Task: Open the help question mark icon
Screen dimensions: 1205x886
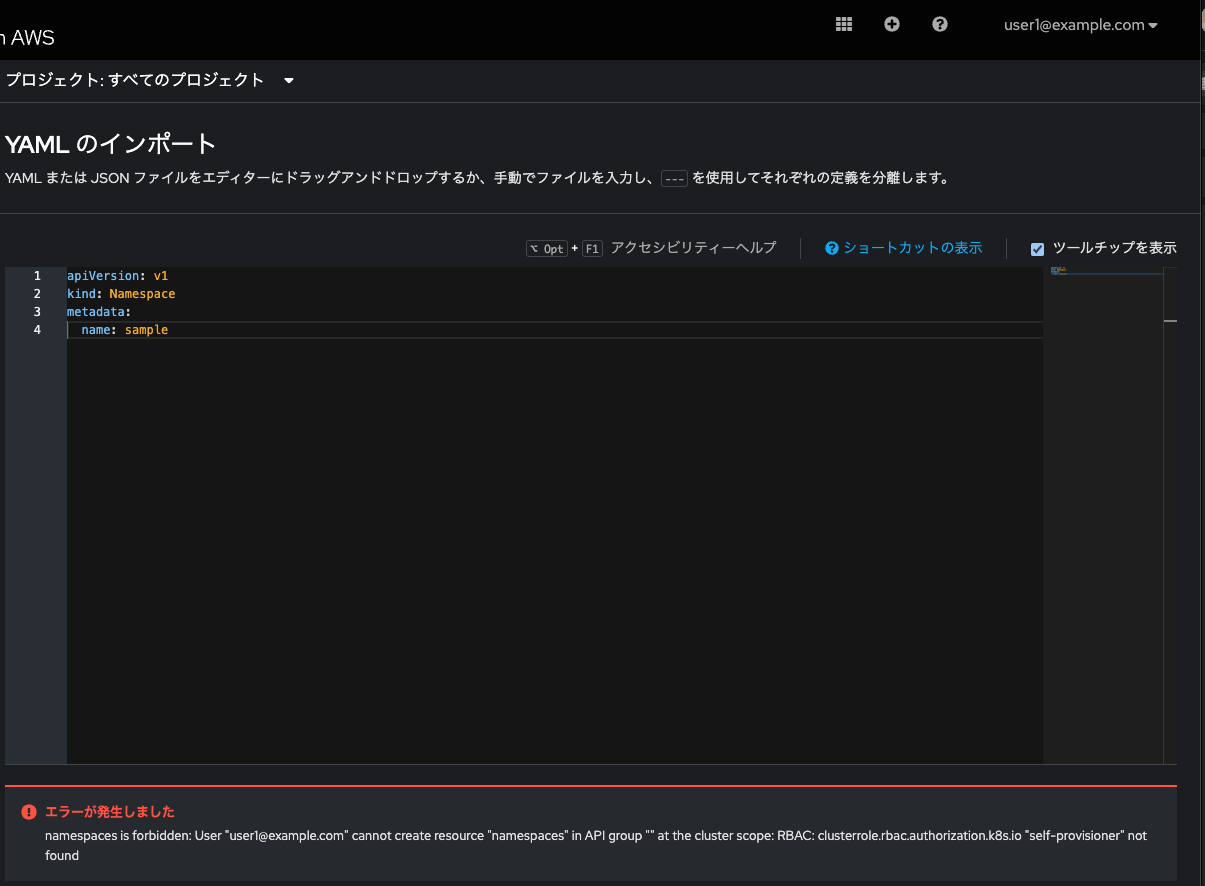Action: [x=940, y=24]
